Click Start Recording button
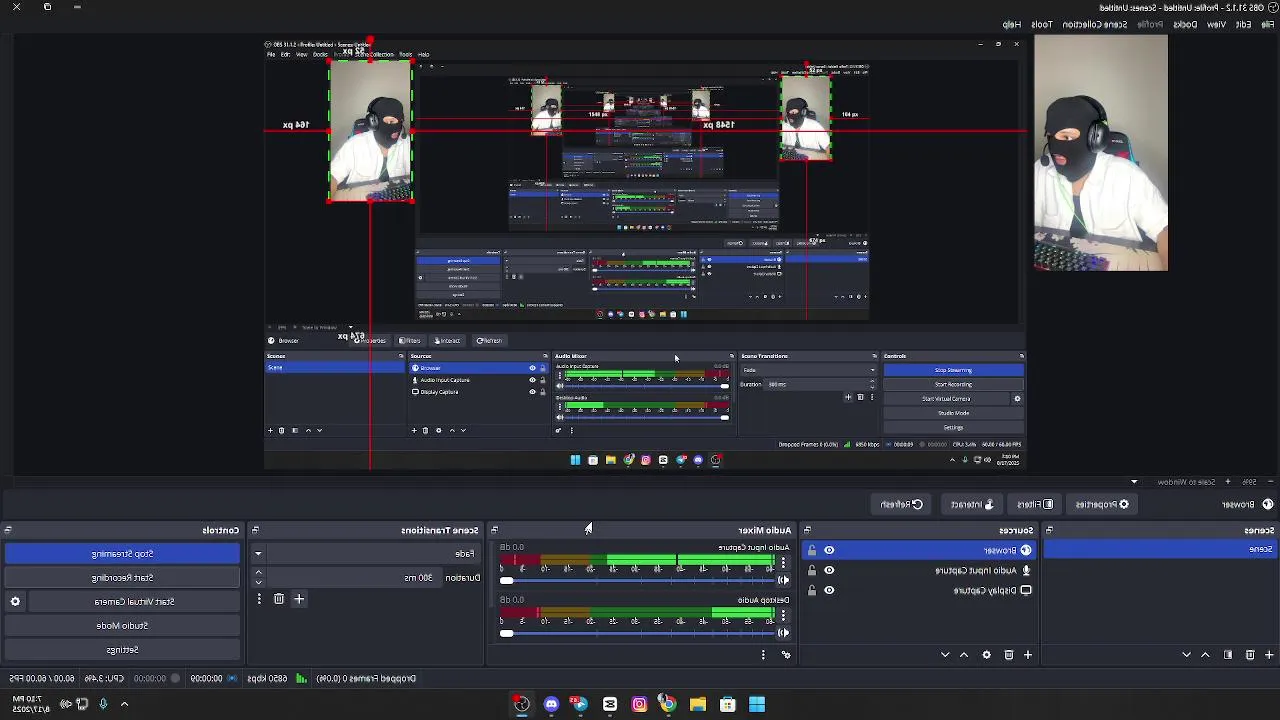1280x720 pixels. [122, 578]
